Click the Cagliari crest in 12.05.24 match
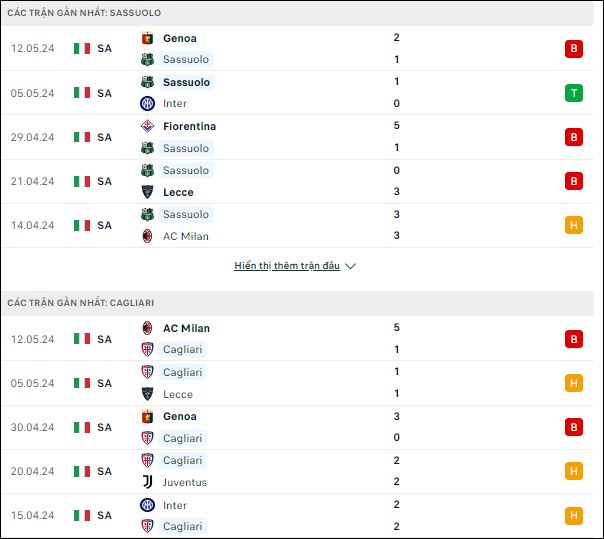 tap(147, 349)
